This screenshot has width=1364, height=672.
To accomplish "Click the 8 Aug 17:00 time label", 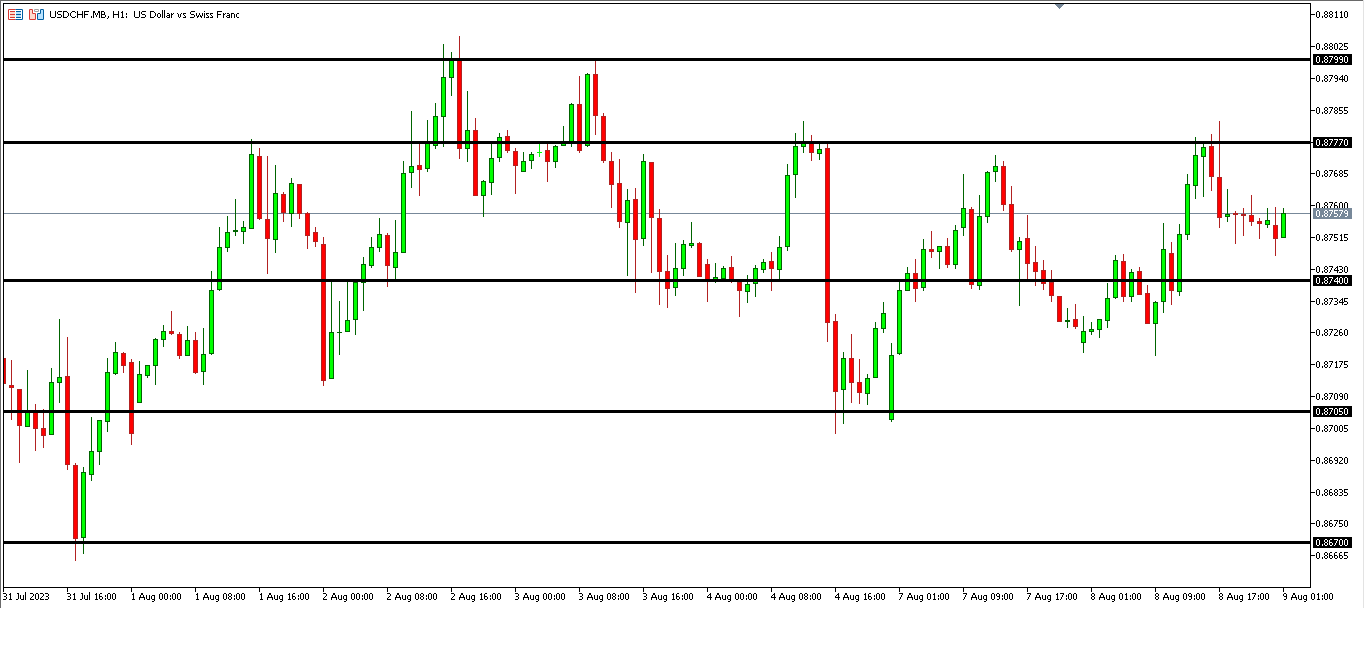I will point(1244,597).
